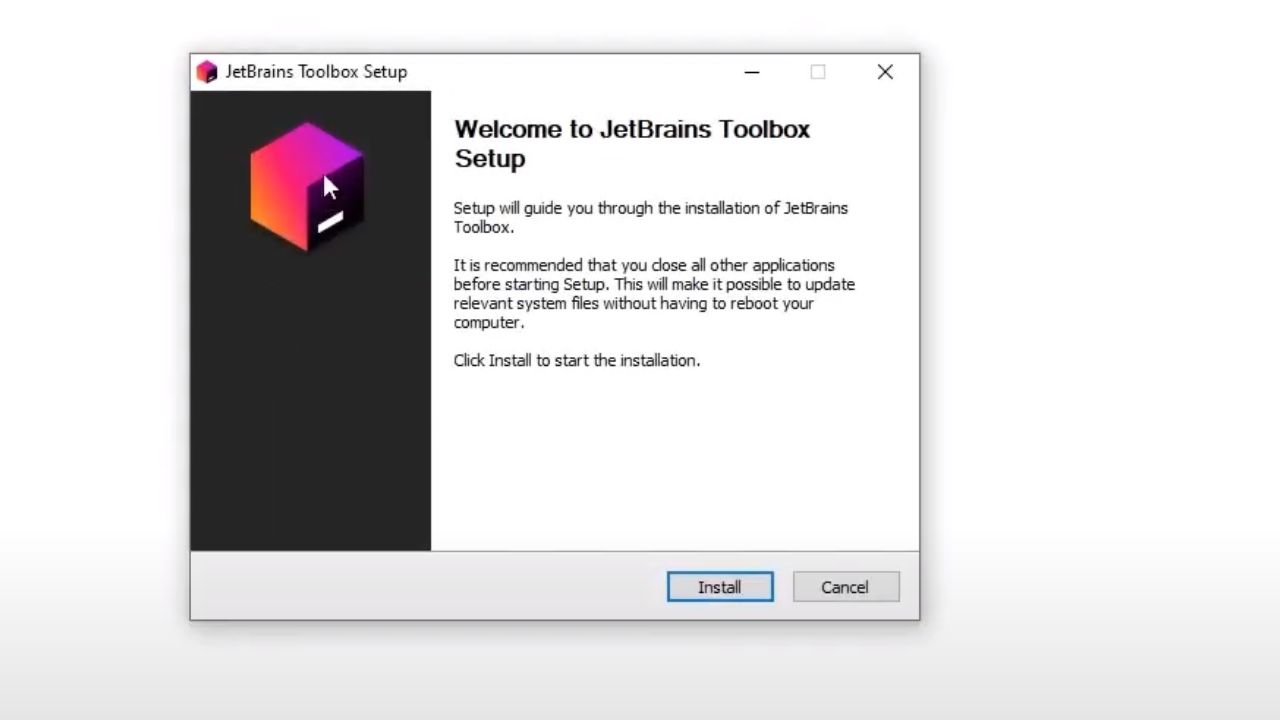Click the Install button

point(720,587)
